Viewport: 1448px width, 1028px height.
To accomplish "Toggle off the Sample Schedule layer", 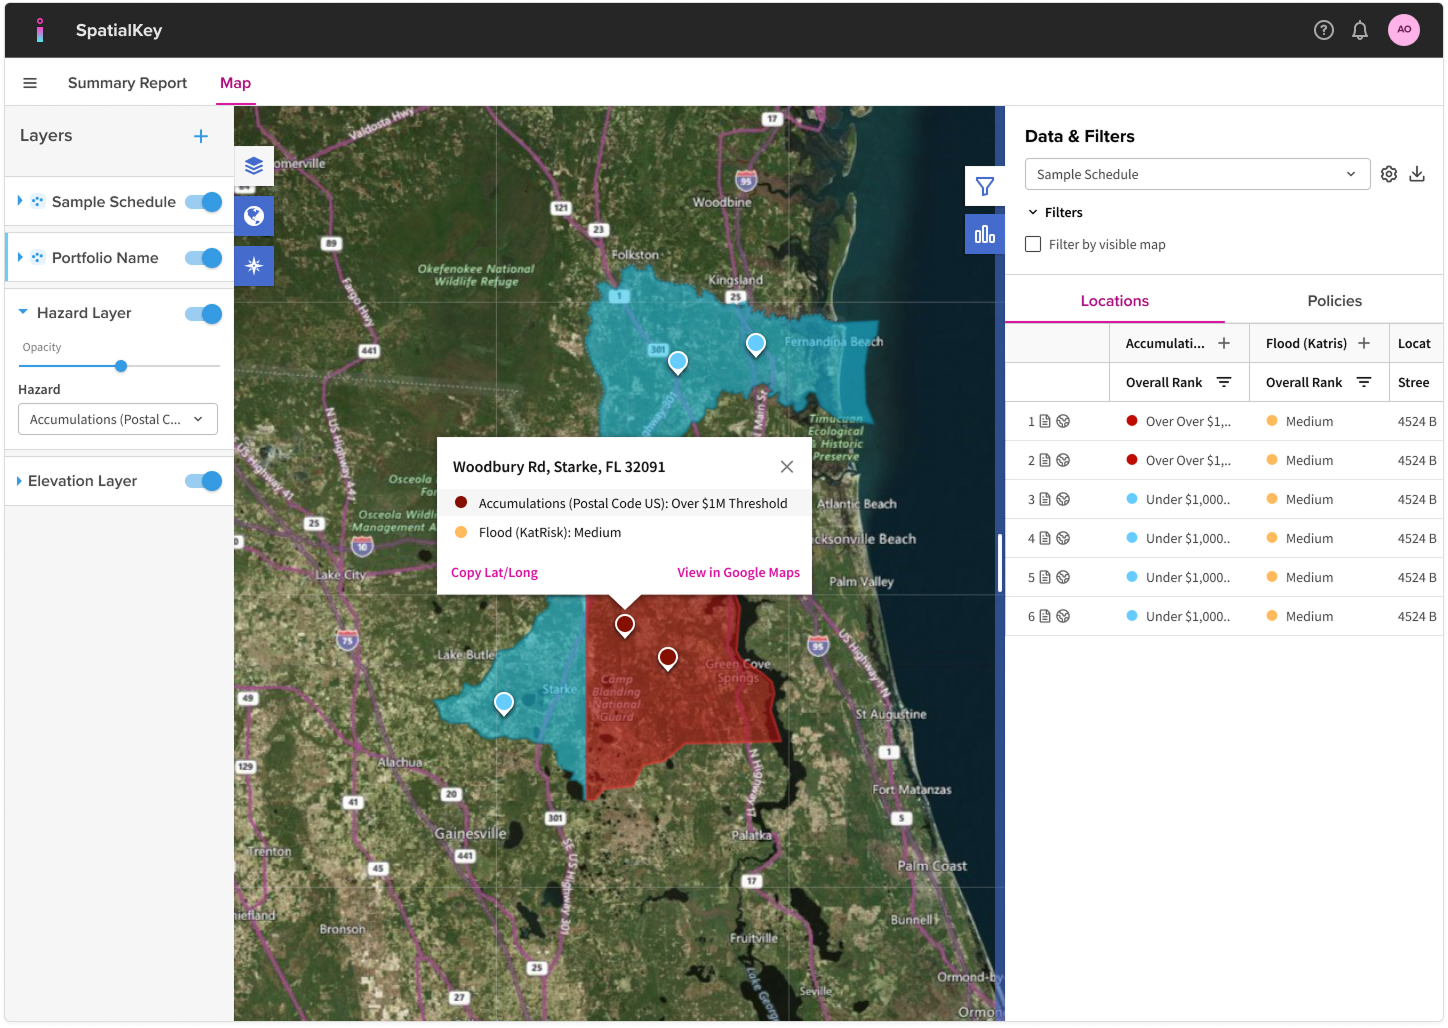I will 204,202.
